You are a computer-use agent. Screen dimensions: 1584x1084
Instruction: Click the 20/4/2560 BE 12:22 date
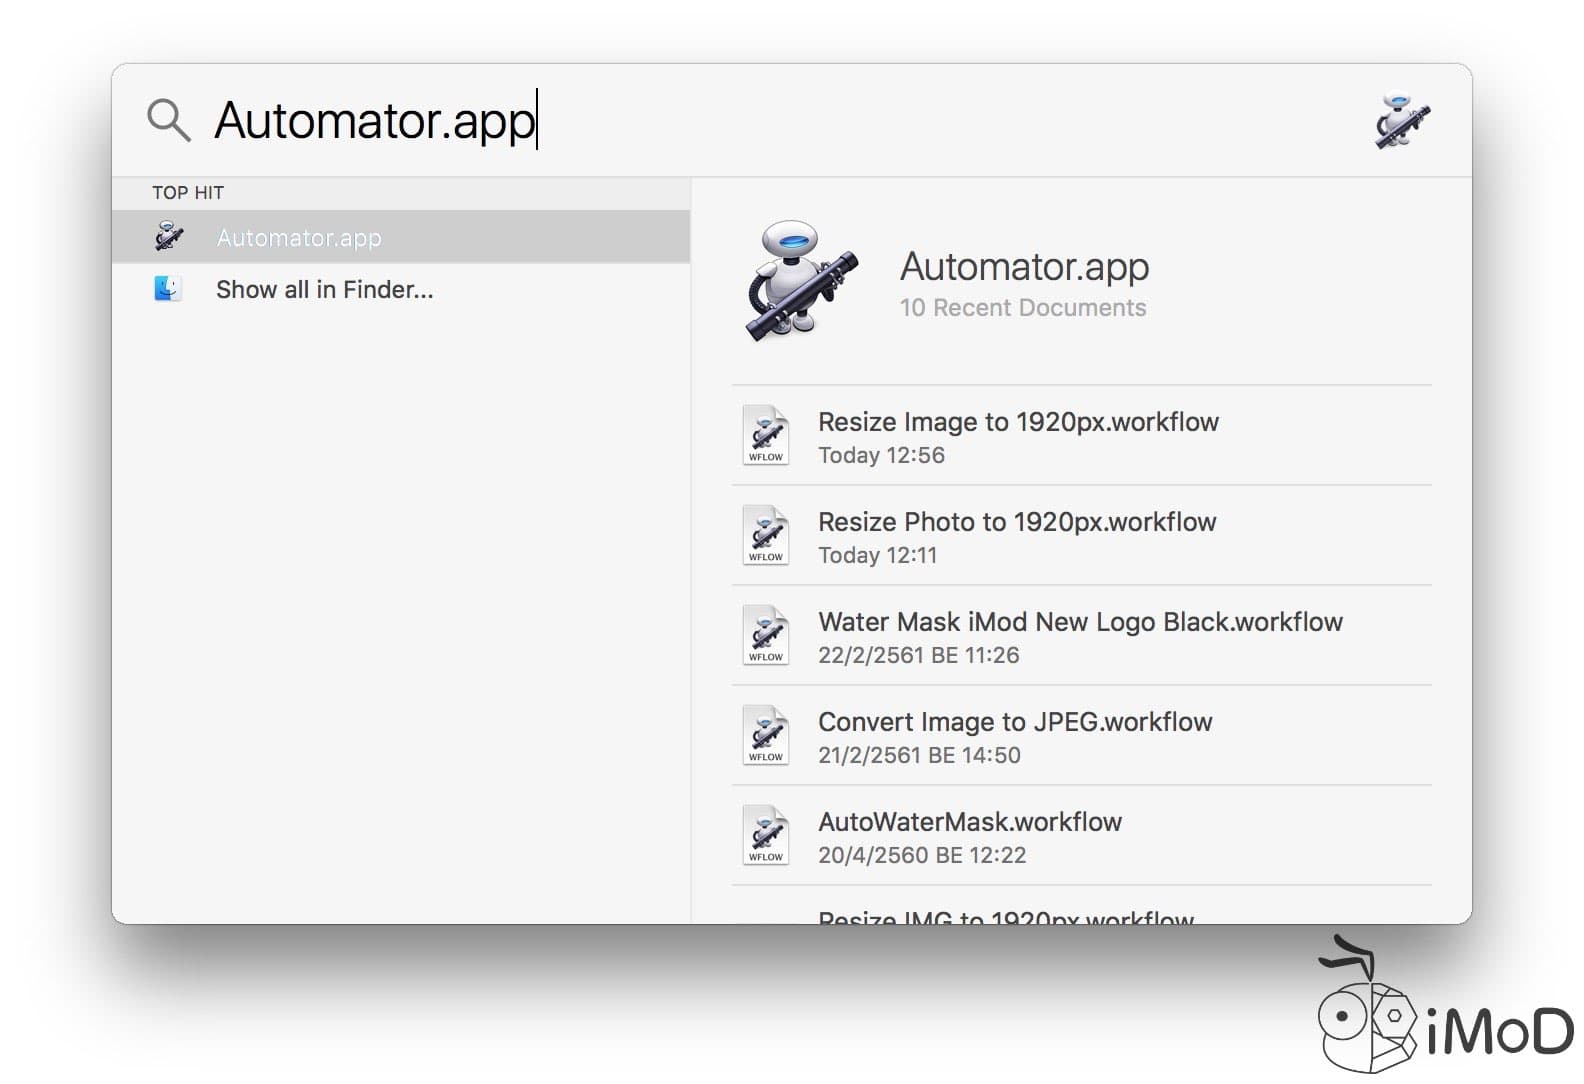pos(922,855)
